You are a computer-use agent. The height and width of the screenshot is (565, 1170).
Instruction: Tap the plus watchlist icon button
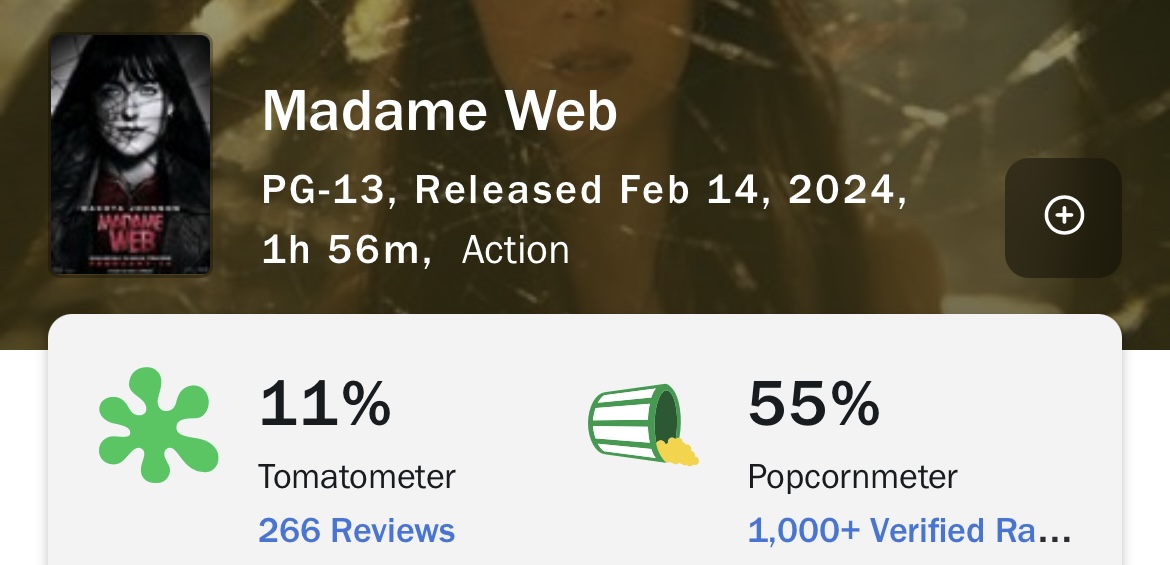(1063, 216)
